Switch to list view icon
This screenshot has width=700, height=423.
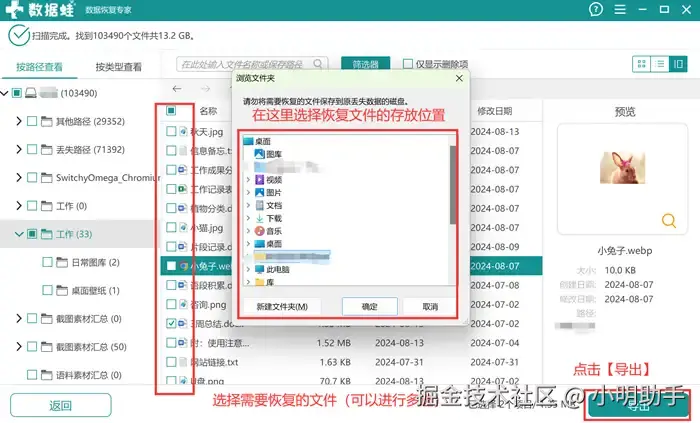coord(660,64)
